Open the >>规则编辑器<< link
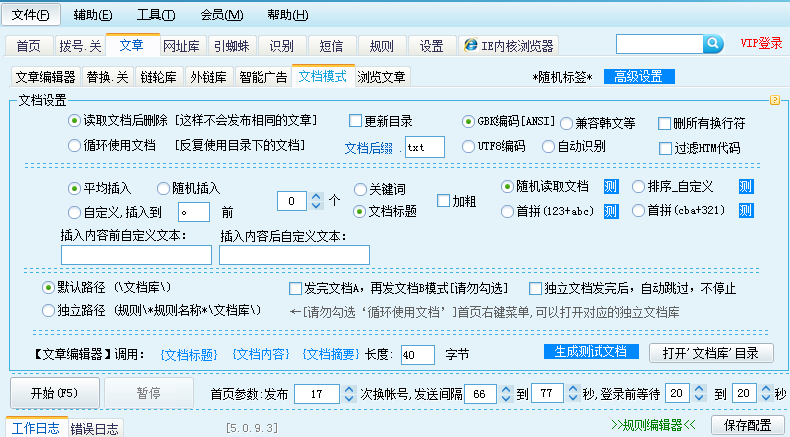Viewport: 790px width, 437px height. (653, 425)
